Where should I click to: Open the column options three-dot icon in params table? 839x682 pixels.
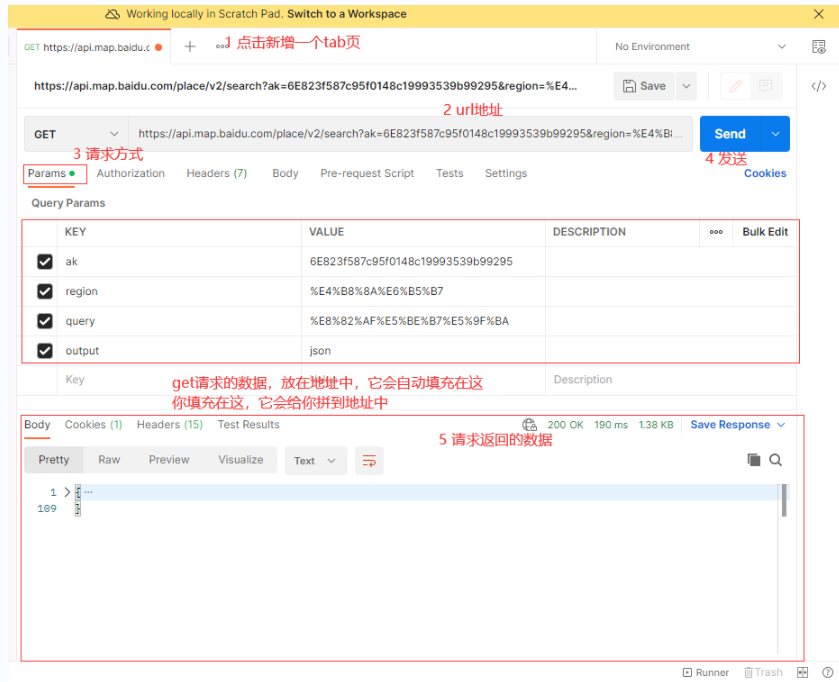(x=716, y=232)
